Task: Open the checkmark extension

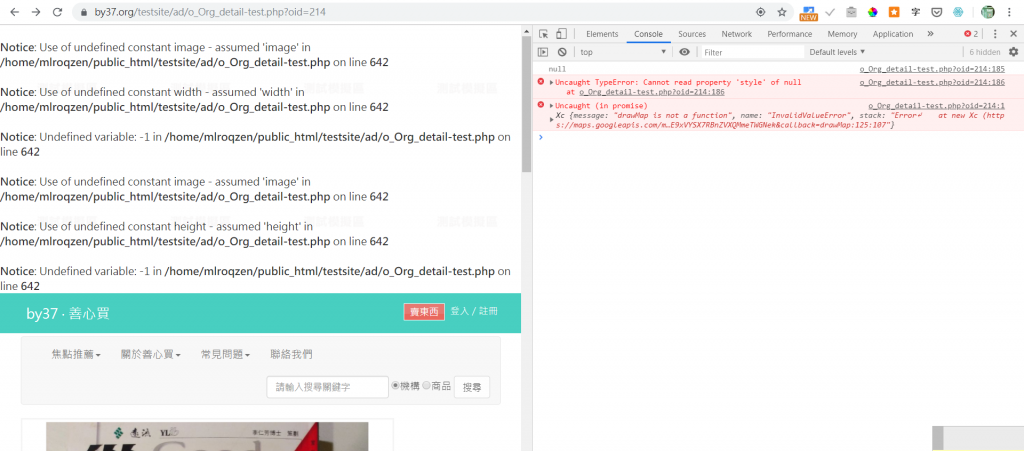Action: click(x=831, y=12)
